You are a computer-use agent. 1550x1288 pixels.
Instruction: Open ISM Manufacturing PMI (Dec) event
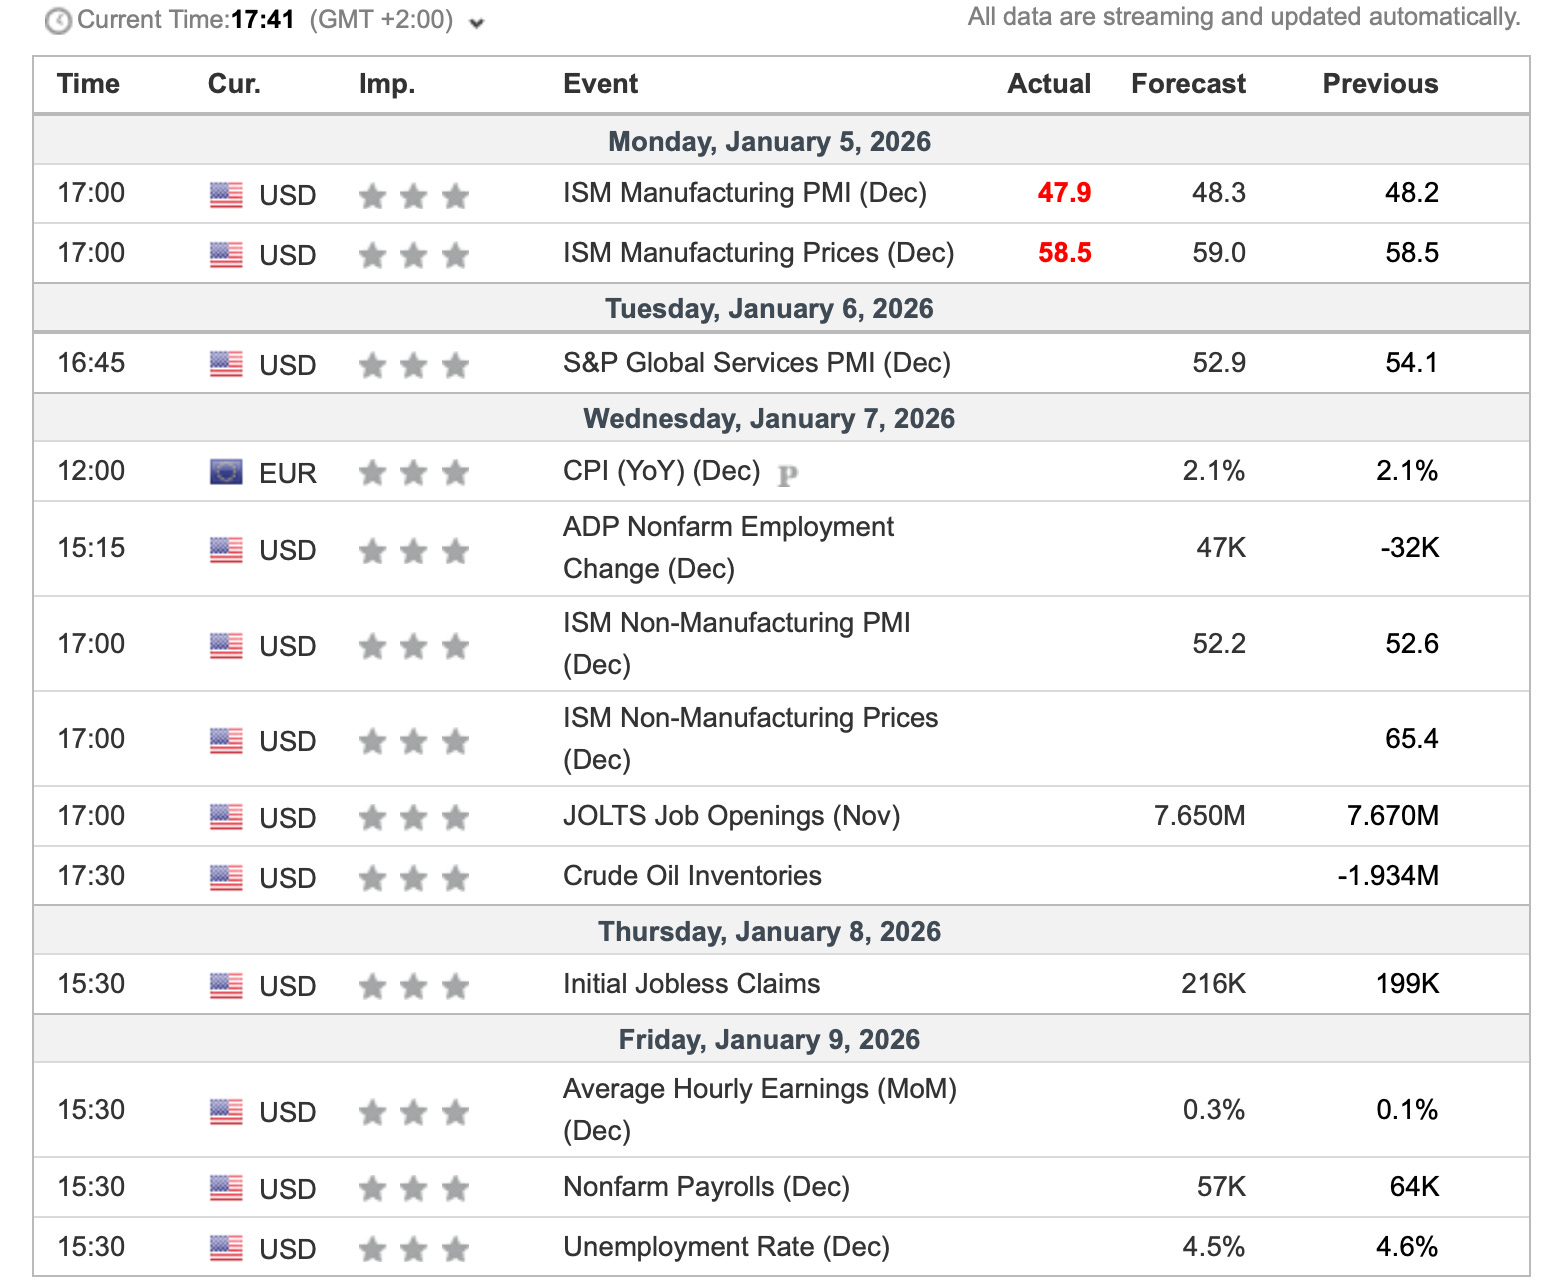(x=745, y=193)
